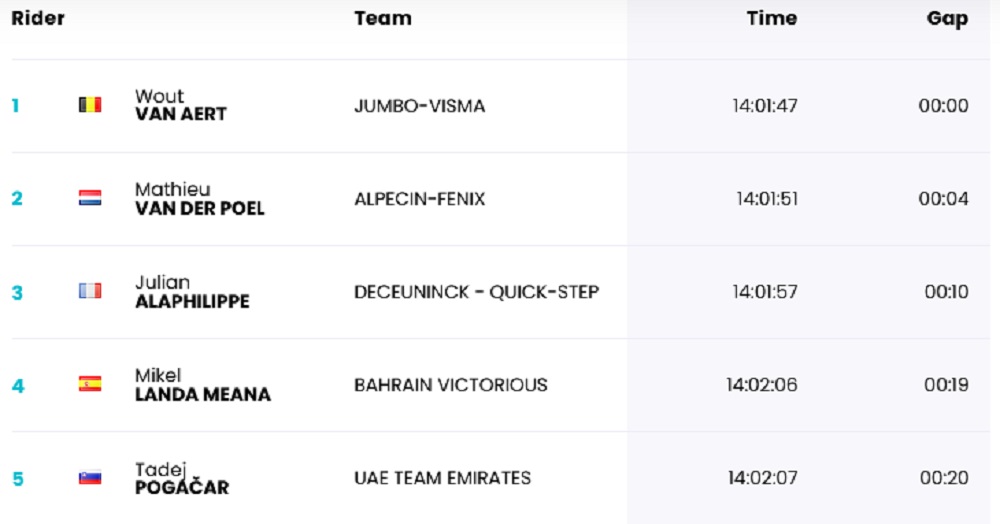The width and height of the screenshot is (1000, 524).
Task: Select the DECEUNINCK - QUICK-STEP team
Action: tap(476, 292)
